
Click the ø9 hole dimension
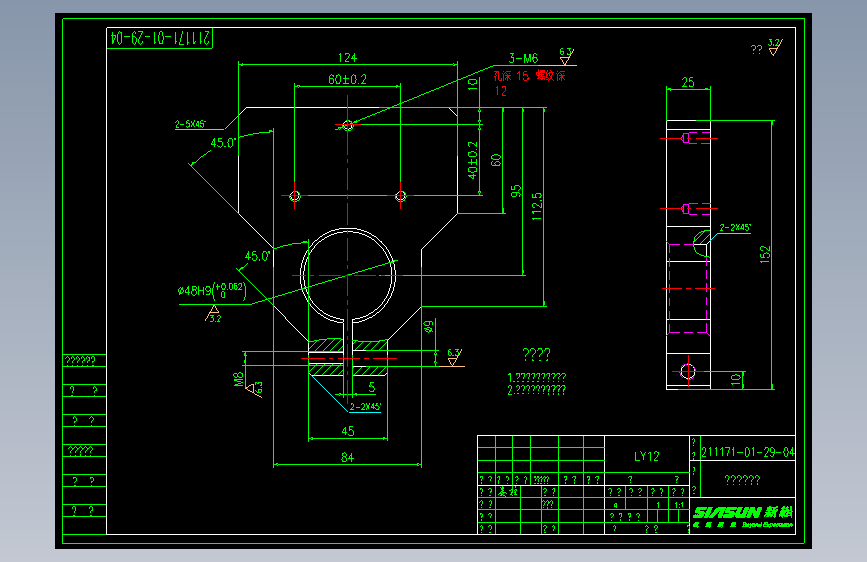click(x=429, y=327)
